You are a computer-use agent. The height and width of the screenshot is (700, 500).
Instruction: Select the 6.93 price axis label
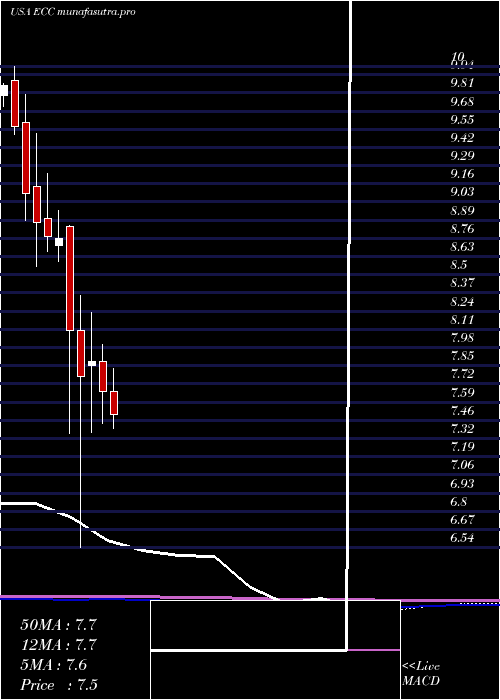(462, 484)
